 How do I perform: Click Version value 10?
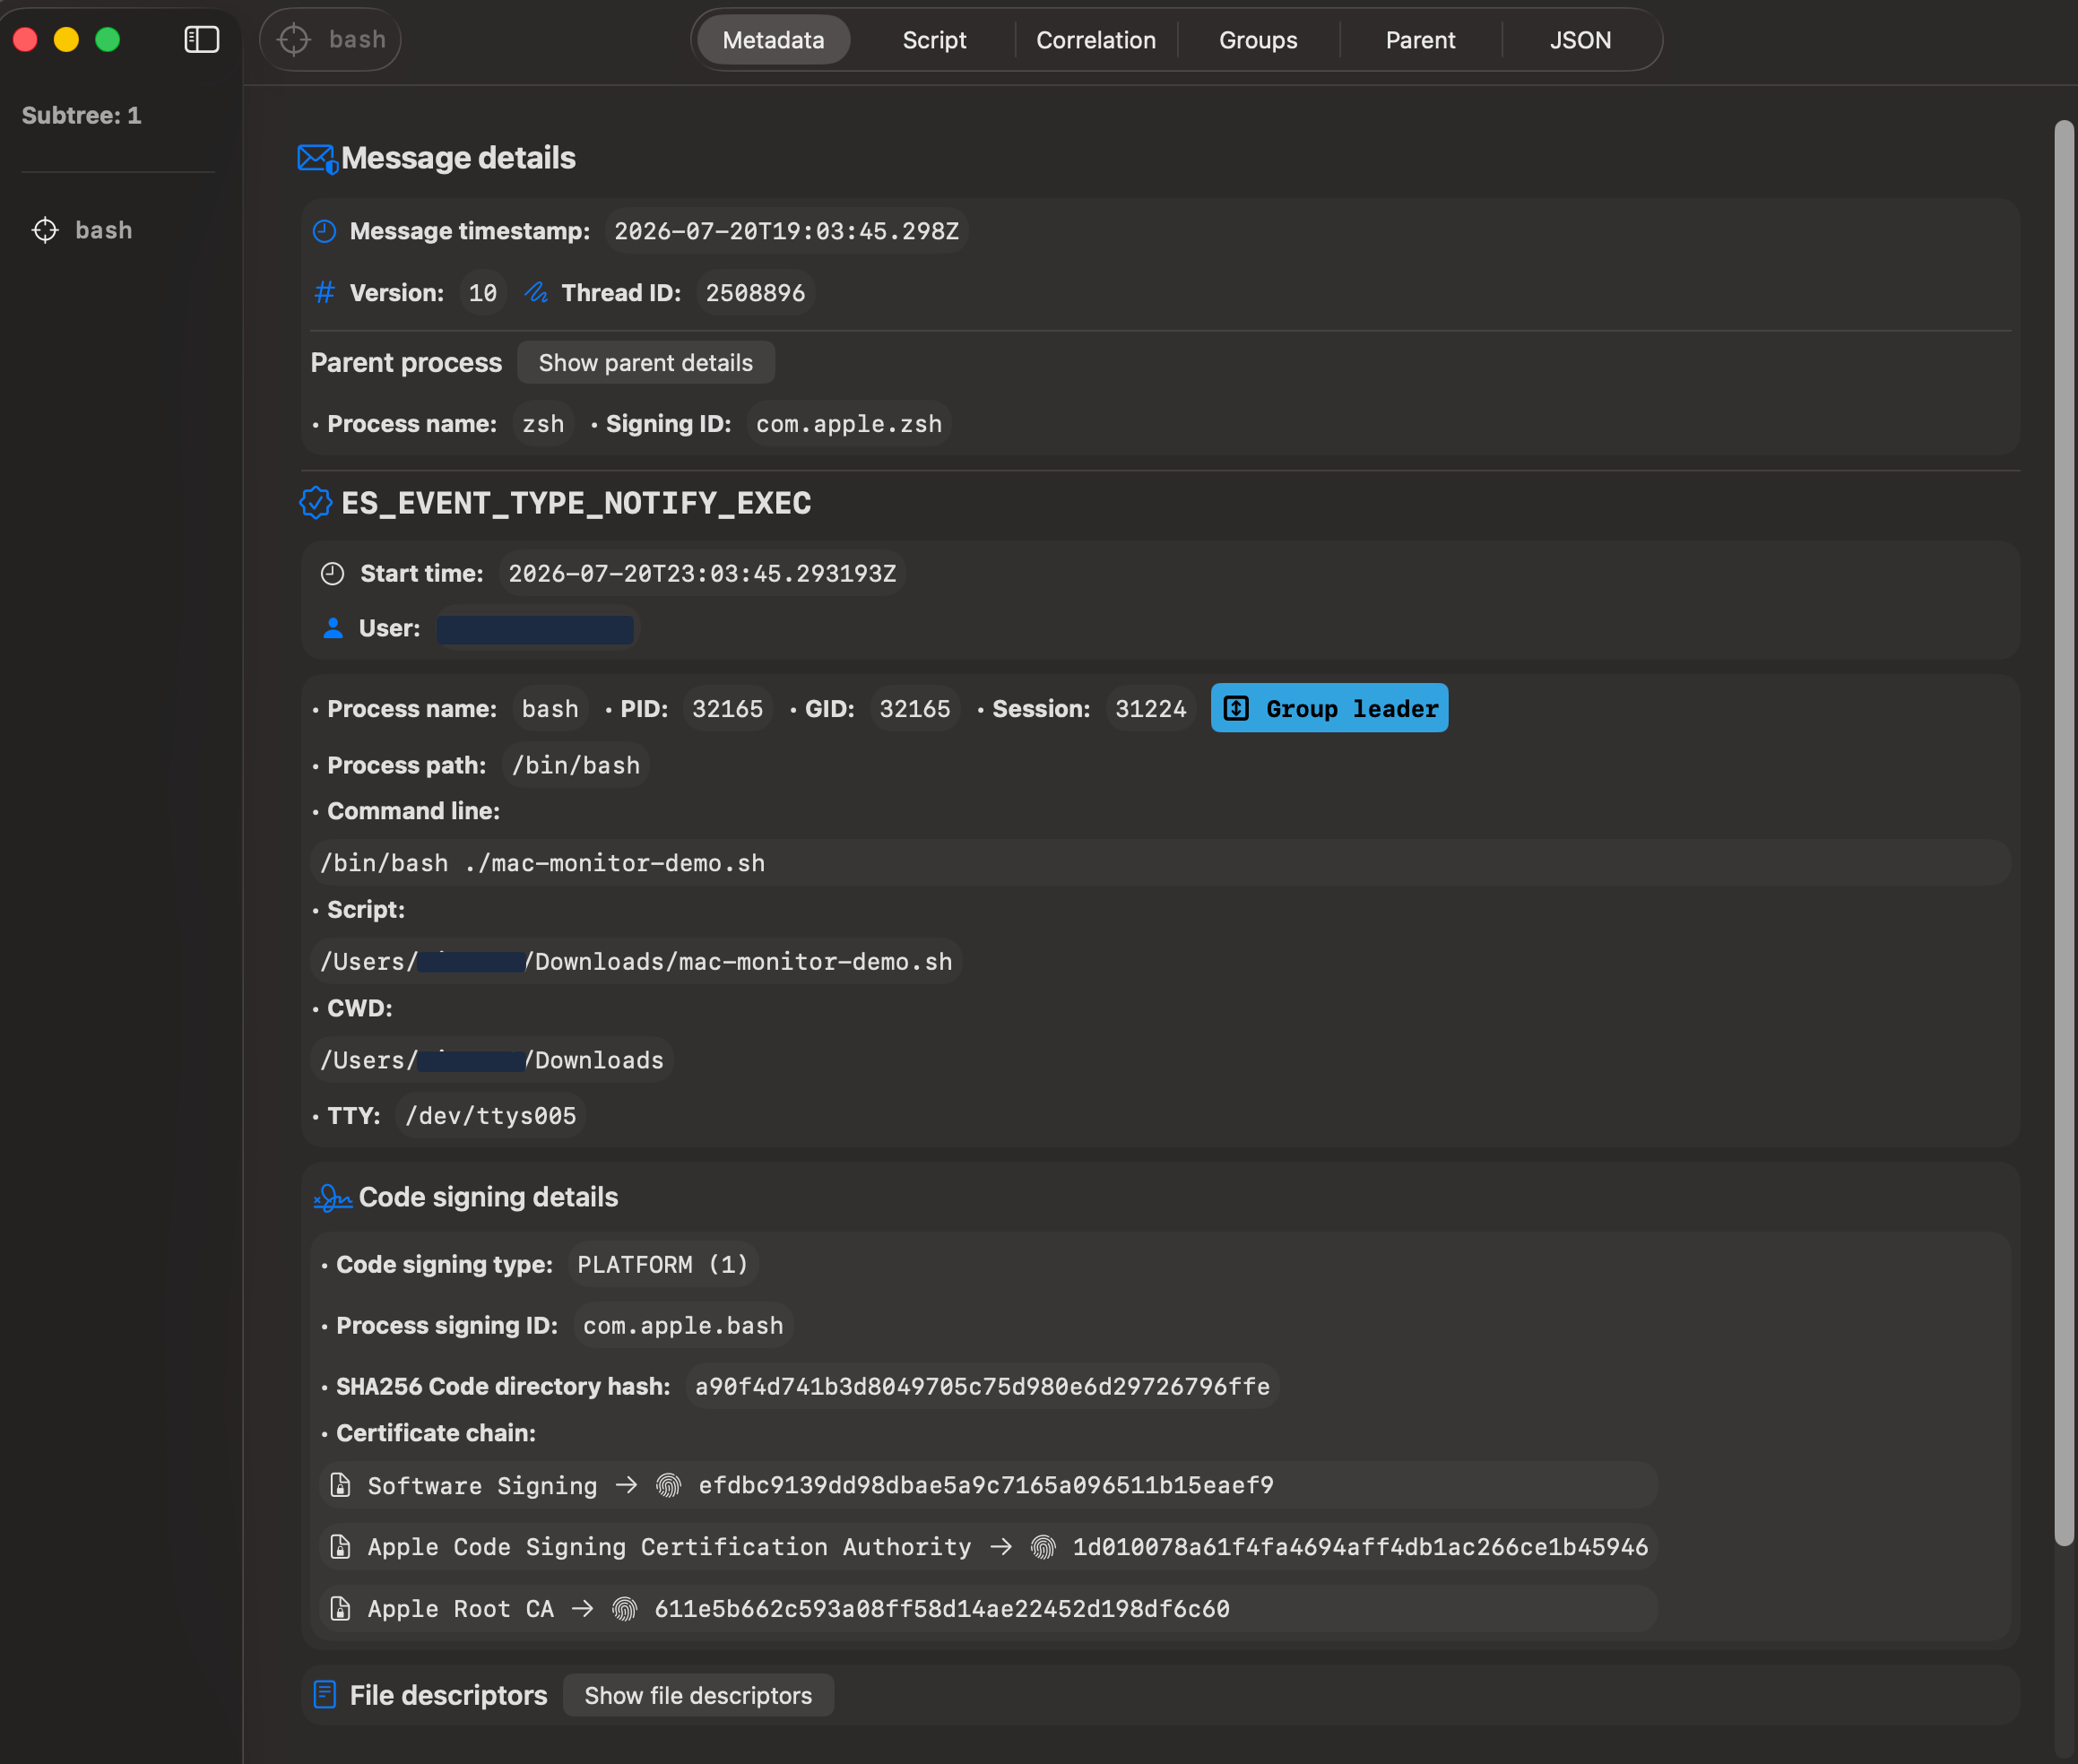(483, 293)
